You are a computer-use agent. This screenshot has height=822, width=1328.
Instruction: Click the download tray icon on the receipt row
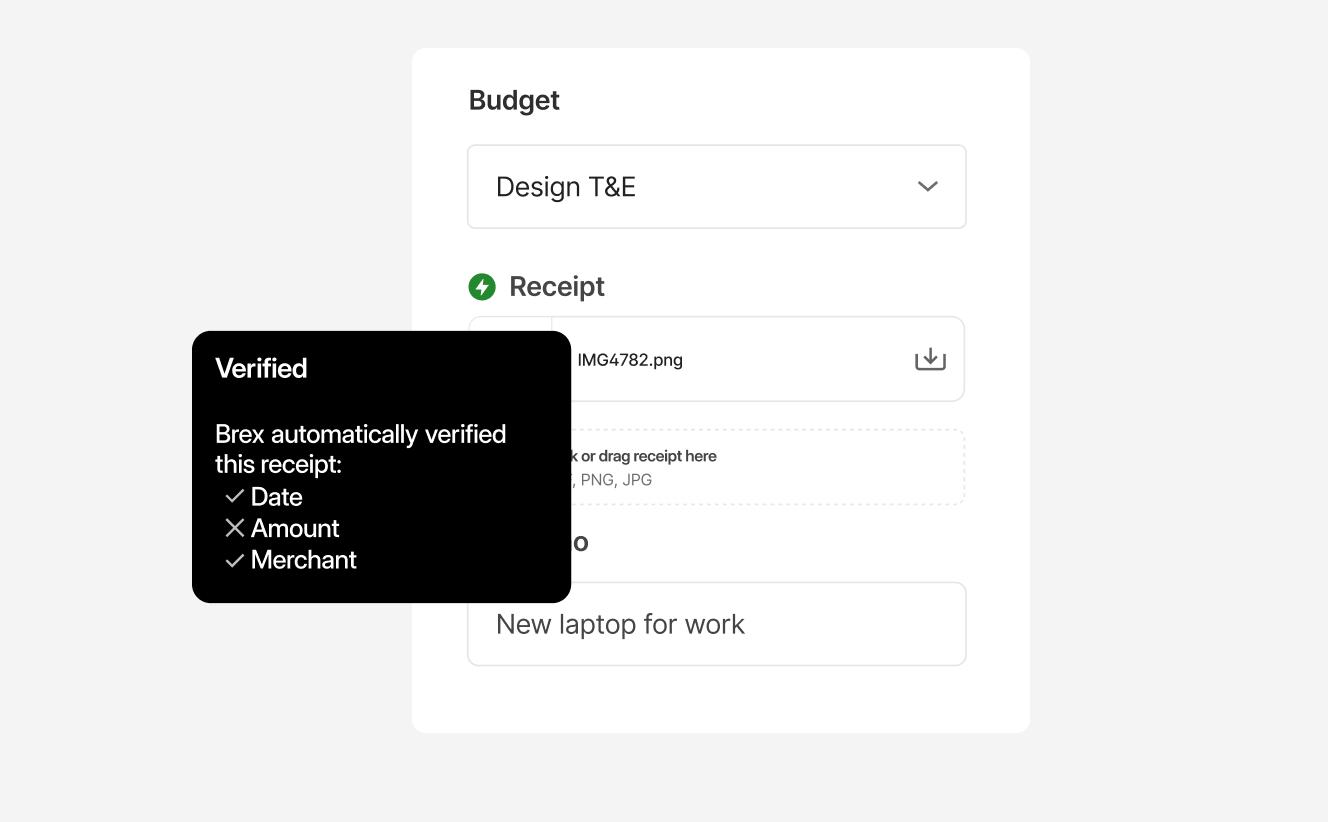pos(930,357)
